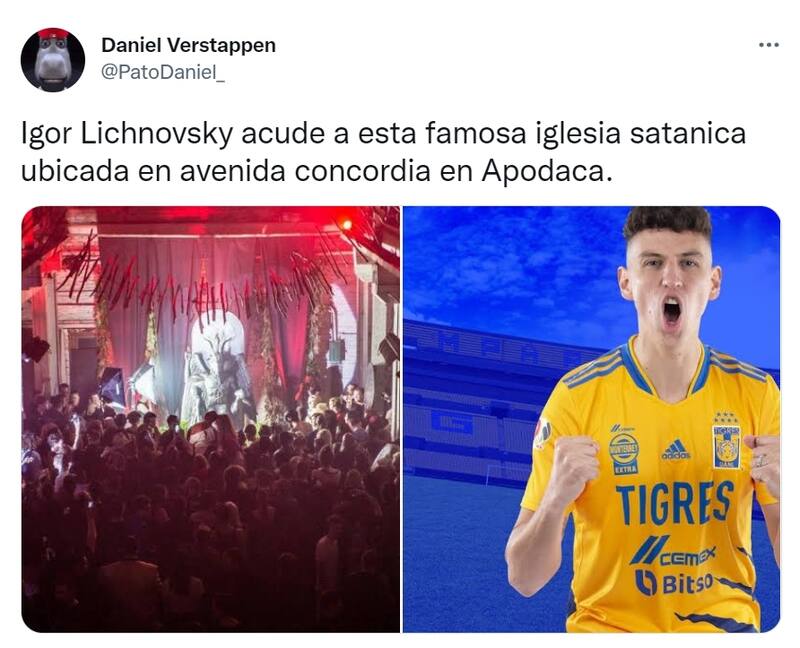Click the round Extra sponsor badge on jersey
Viewport: 800px width, 648px height.
(623, 450)
